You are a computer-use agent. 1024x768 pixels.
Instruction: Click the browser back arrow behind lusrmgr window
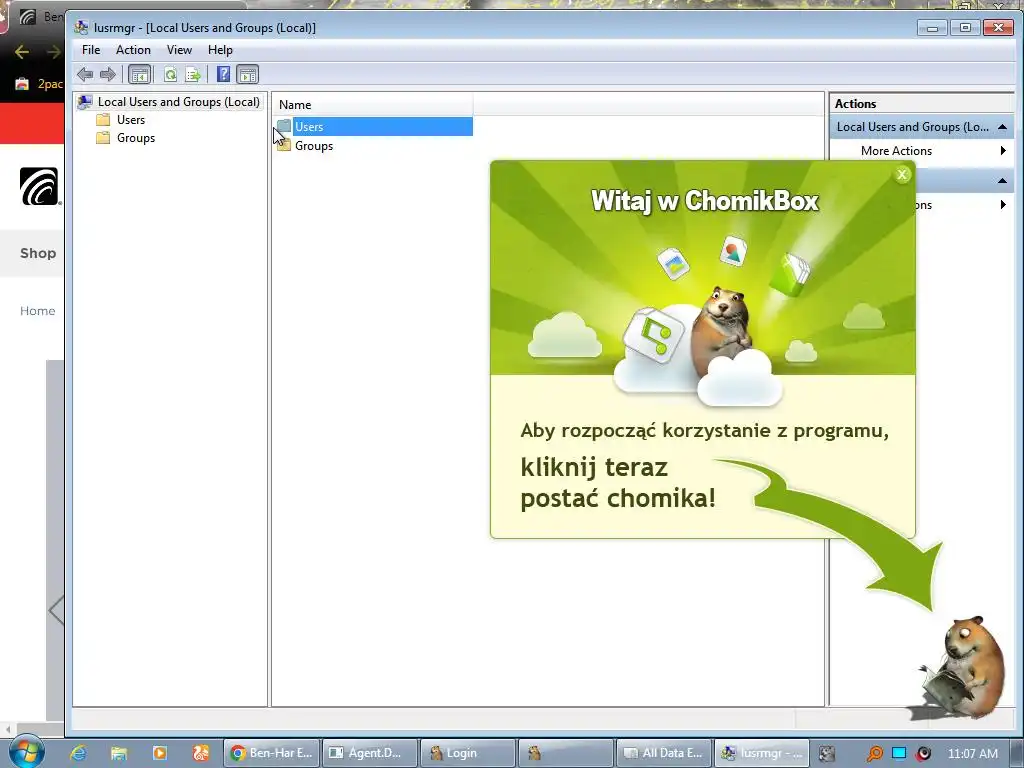click(22, 52)
